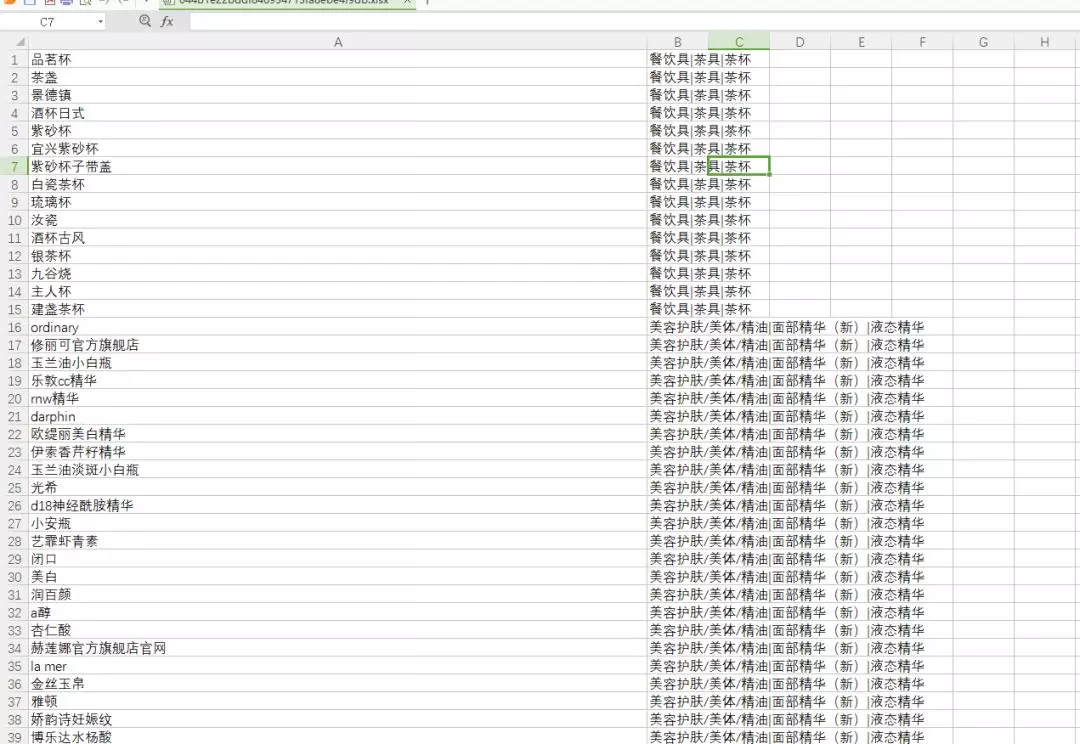Image resolution: width=1080 pixels, height=744 pixels.
Task: Select cell containing 主人杯
Action: (338, 291)
